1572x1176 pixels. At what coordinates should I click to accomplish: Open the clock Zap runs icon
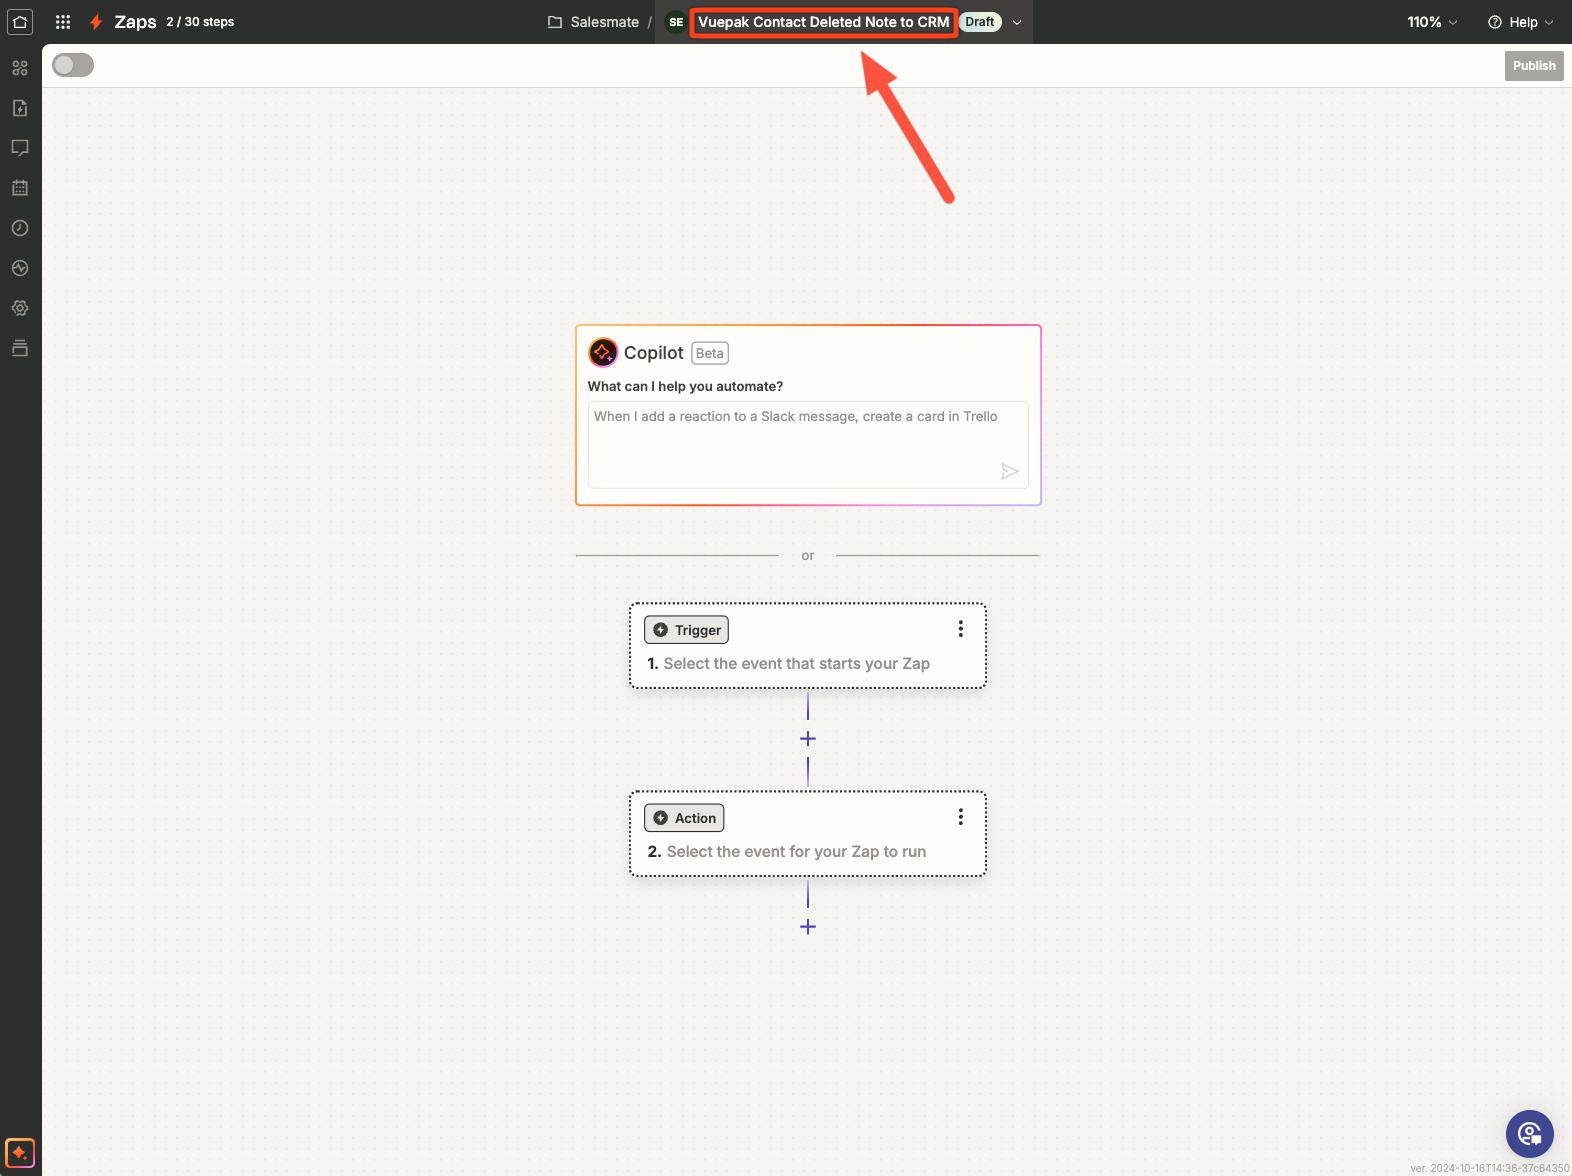tap(20, 228)
